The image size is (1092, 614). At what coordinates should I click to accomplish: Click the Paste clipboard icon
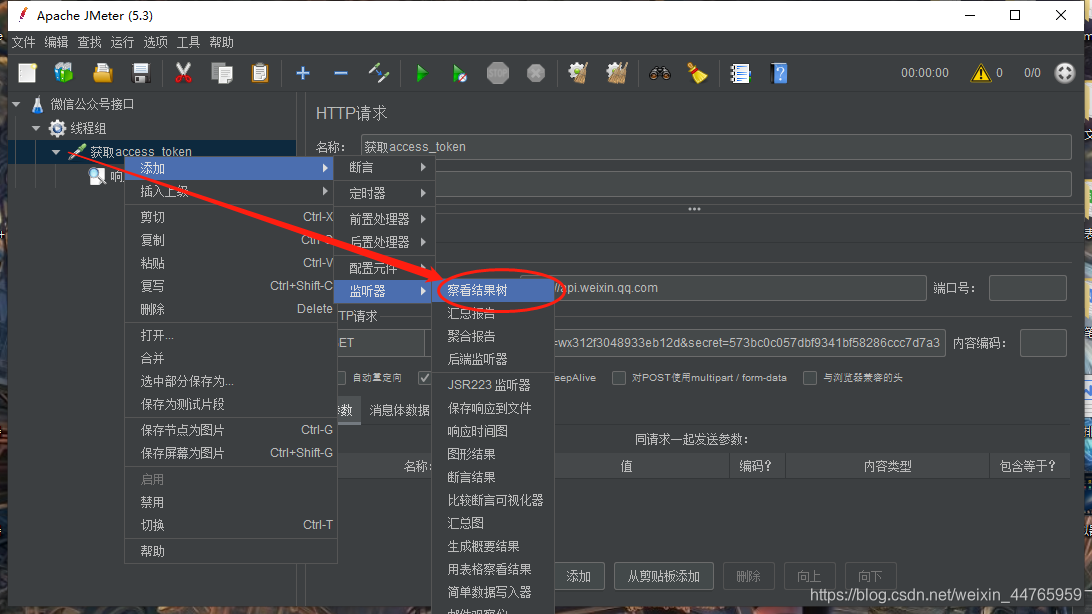click(x=260, y=73)
